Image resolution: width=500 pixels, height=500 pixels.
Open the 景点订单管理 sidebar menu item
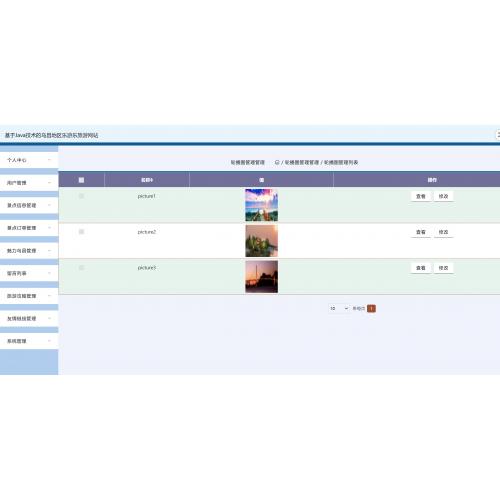point(29,228)
